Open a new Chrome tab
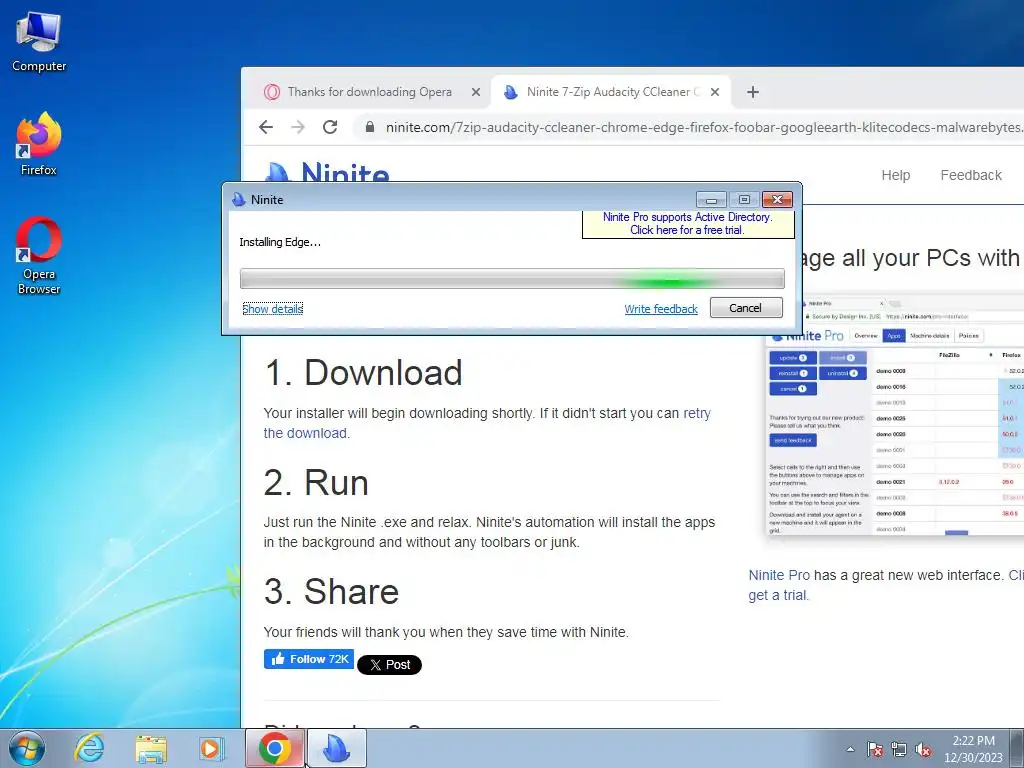Screen dimensions: 1024x768 click(753, 92)
